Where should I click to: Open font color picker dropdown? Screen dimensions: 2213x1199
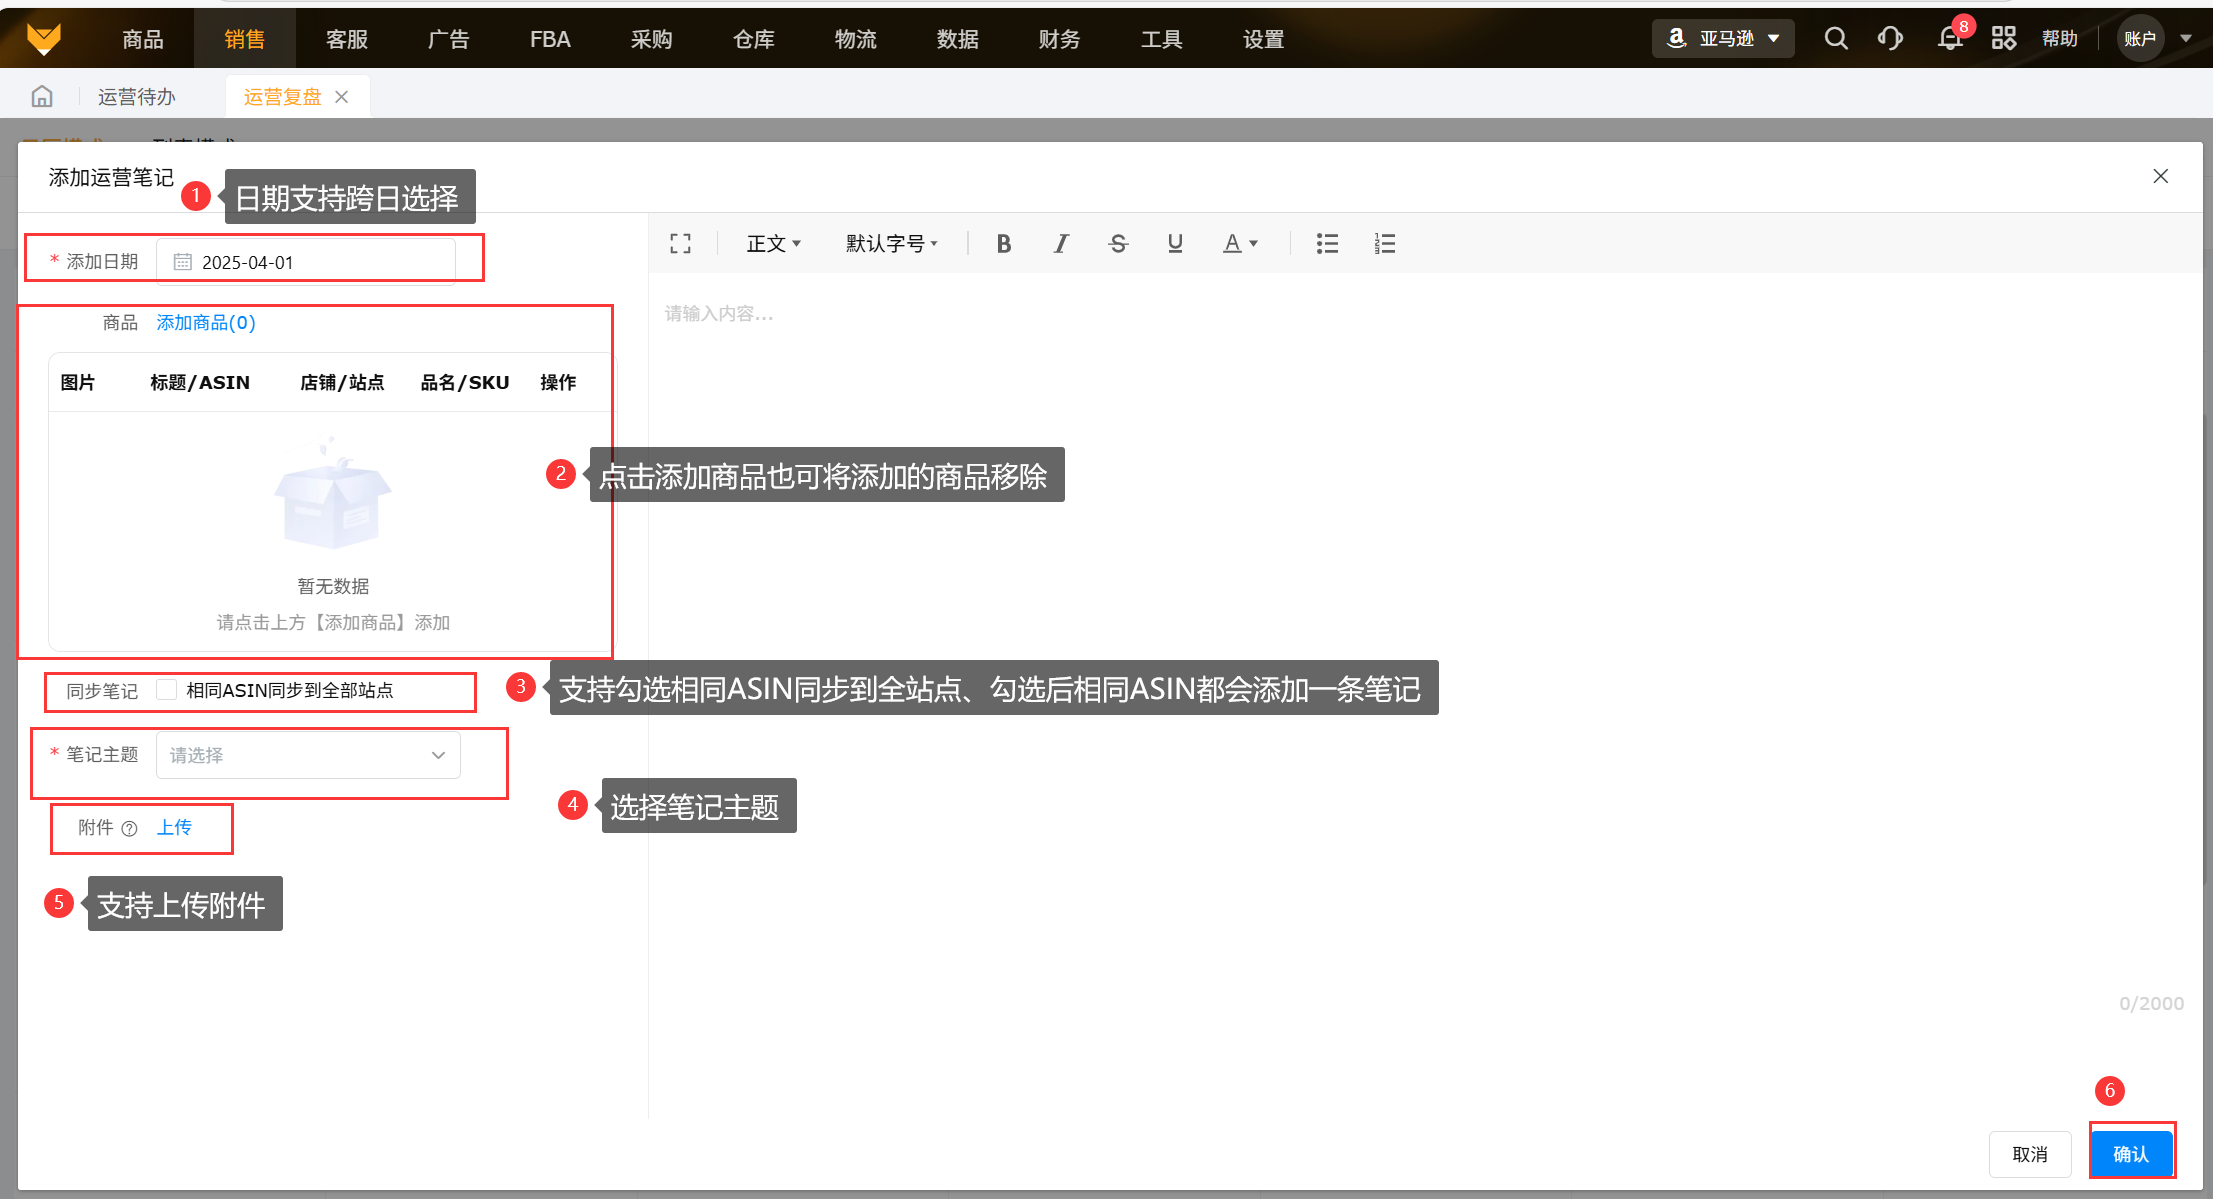click(x=1240, y=243)
